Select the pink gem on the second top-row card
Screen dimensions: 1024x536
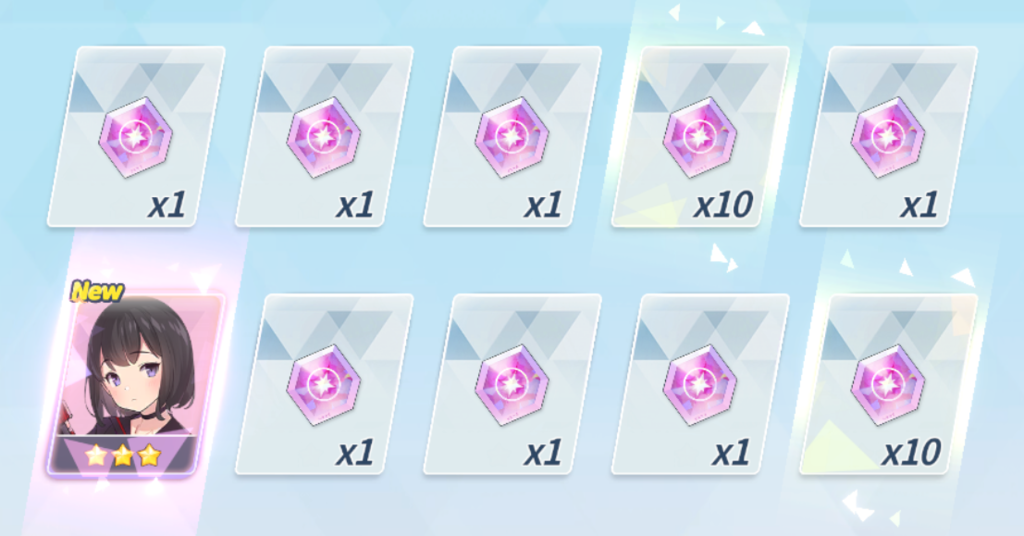[x=324, y=137]
